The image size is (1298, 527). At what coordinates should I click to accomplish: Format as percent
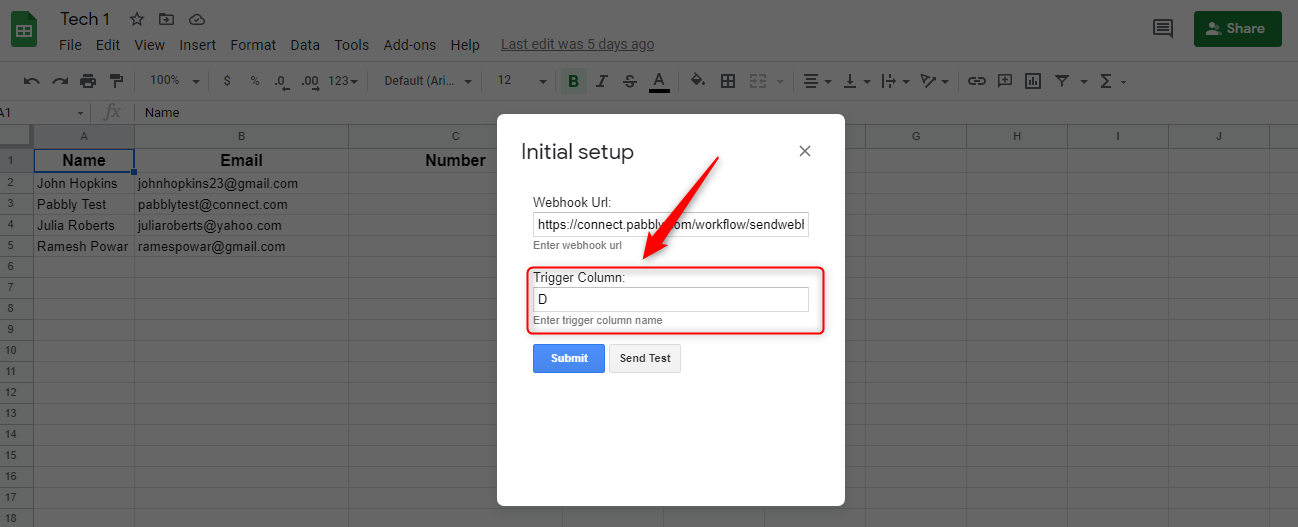255,81
